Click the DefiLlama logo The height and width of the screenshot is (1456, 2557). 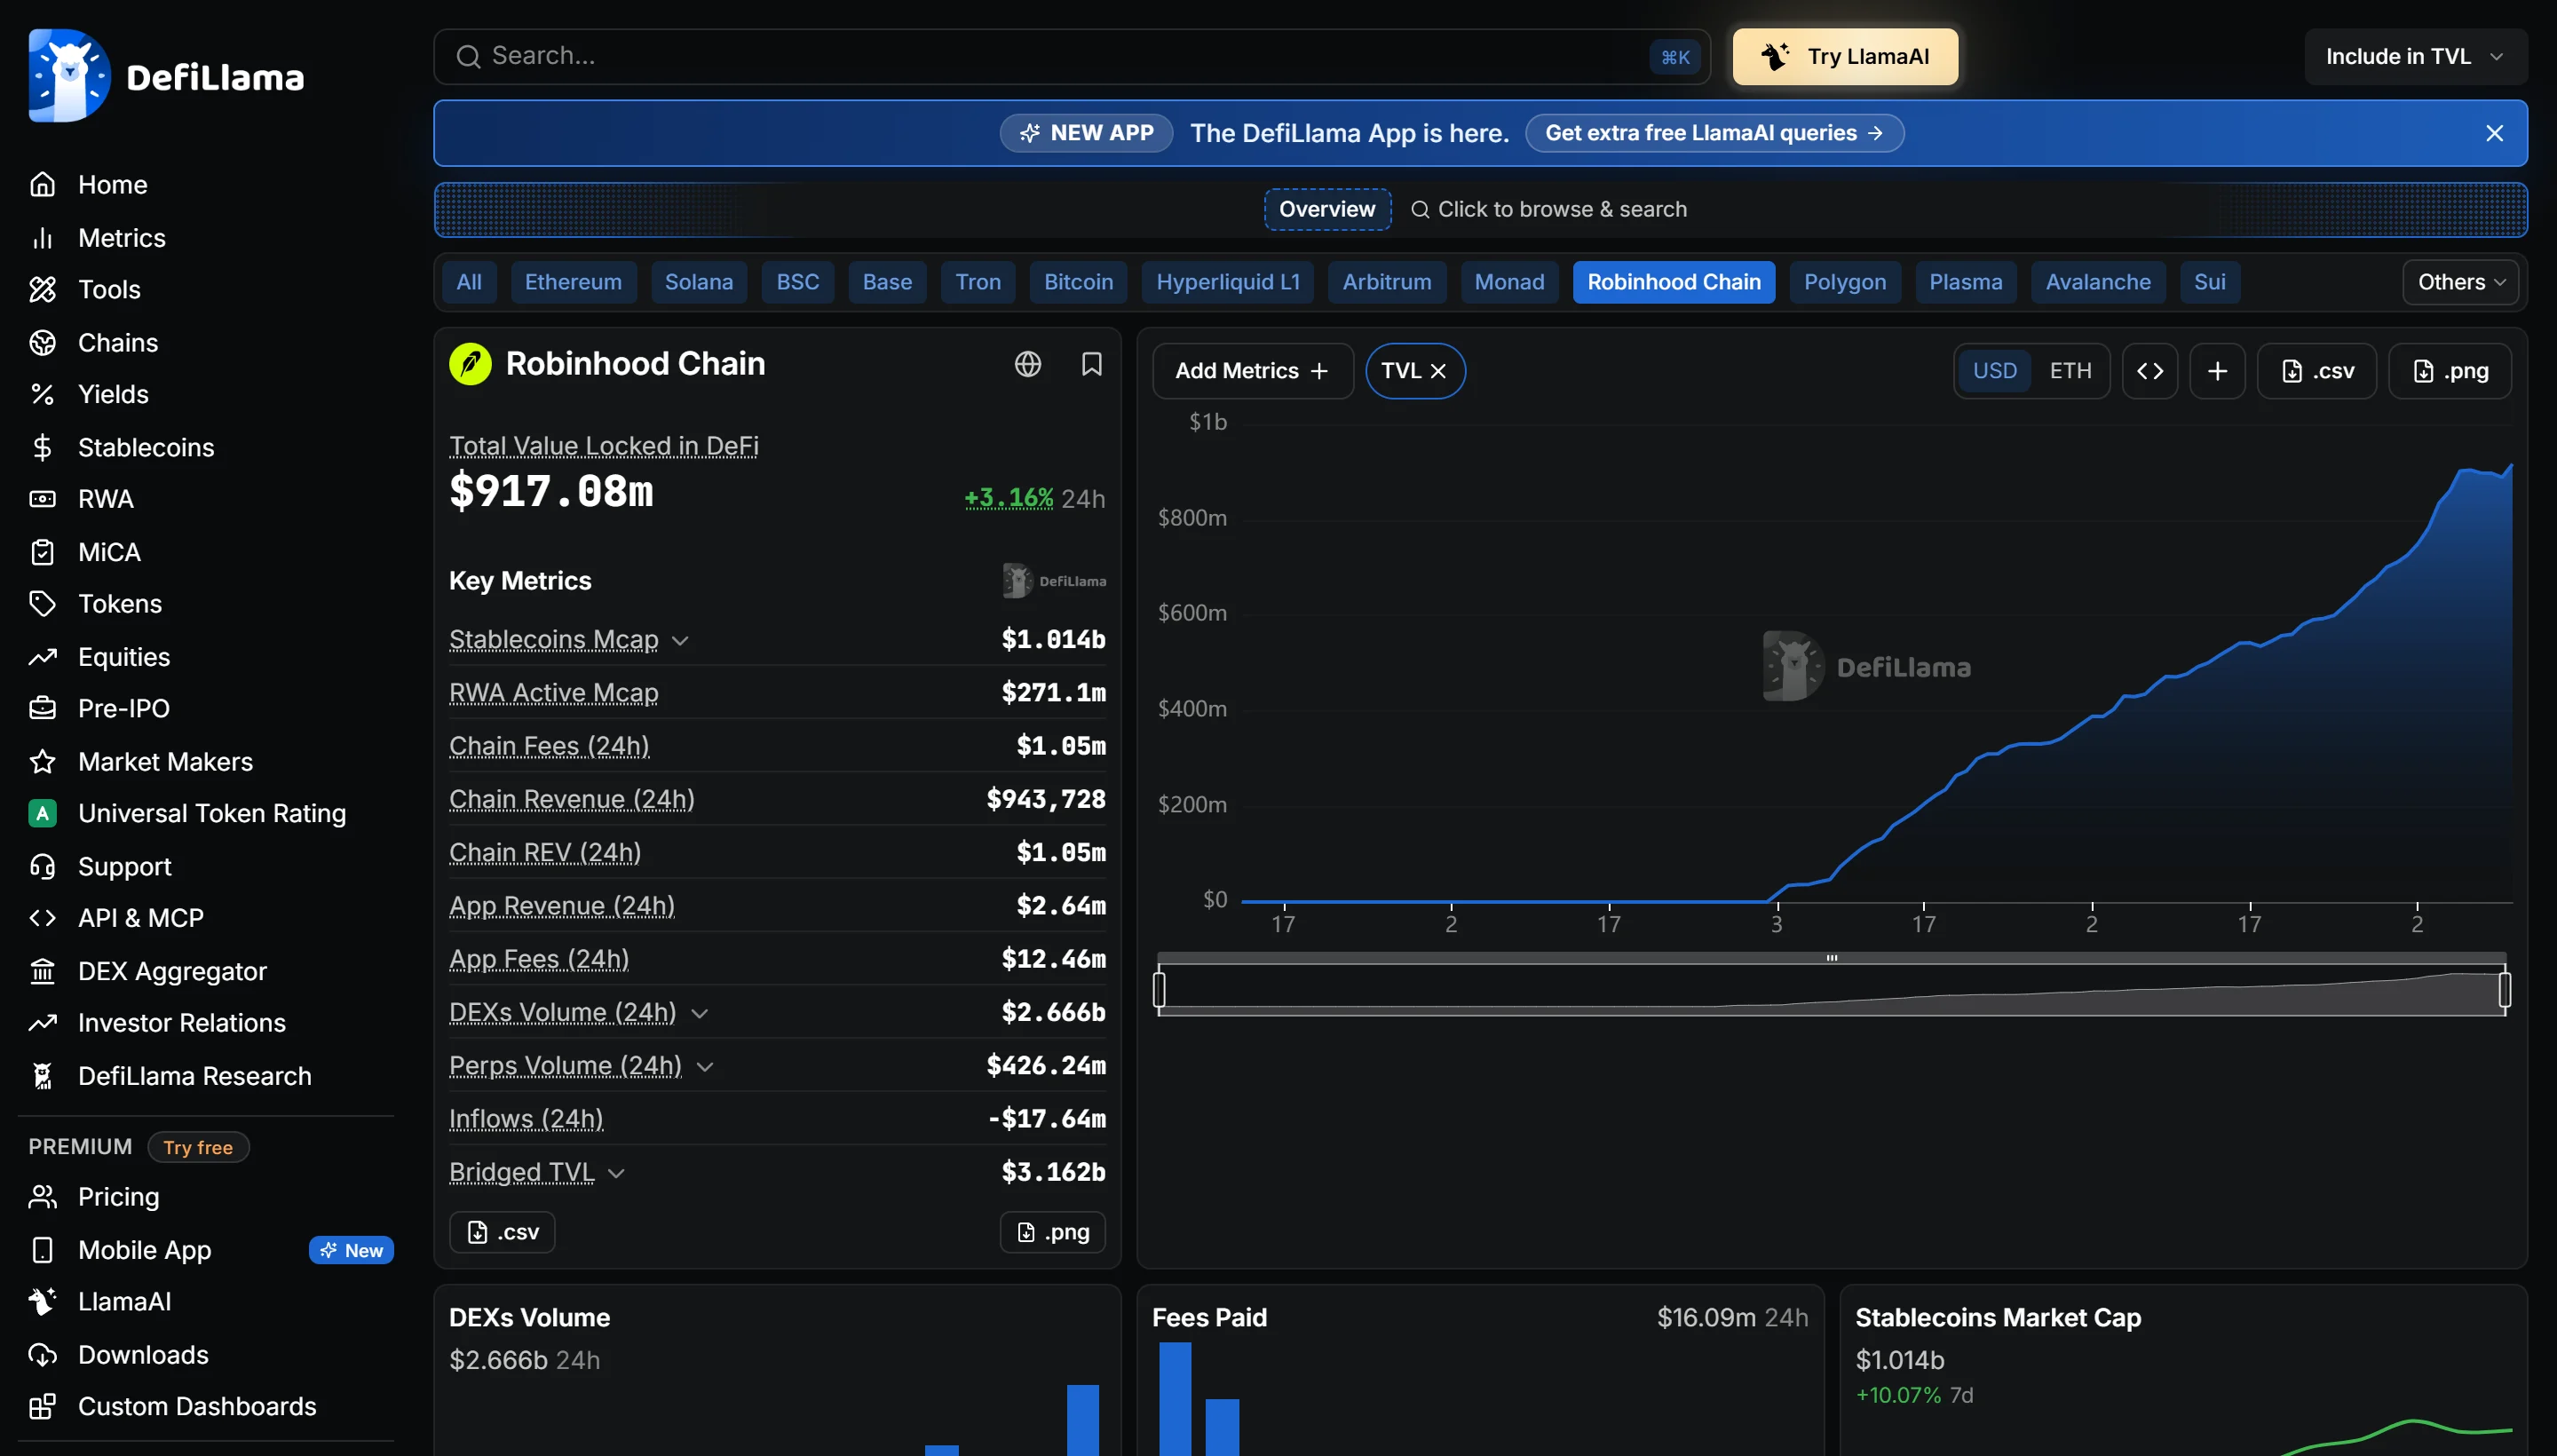[x=166, y=76]
